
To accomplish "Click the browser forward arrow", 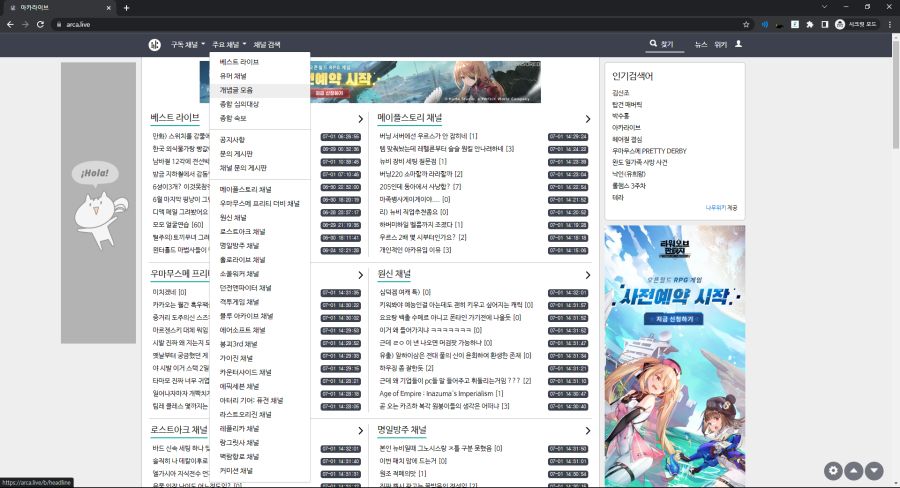I will point(25,24).
